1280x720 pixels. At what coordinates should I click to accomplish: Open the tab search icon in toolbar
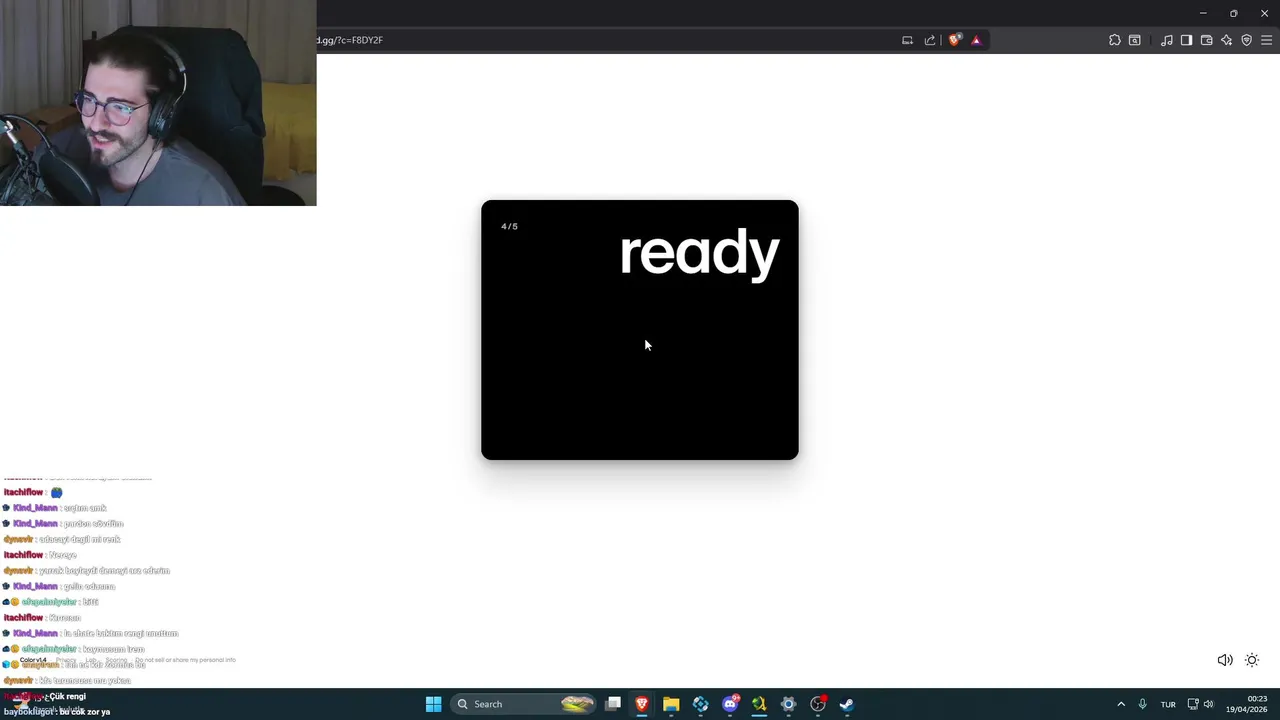1135,40
